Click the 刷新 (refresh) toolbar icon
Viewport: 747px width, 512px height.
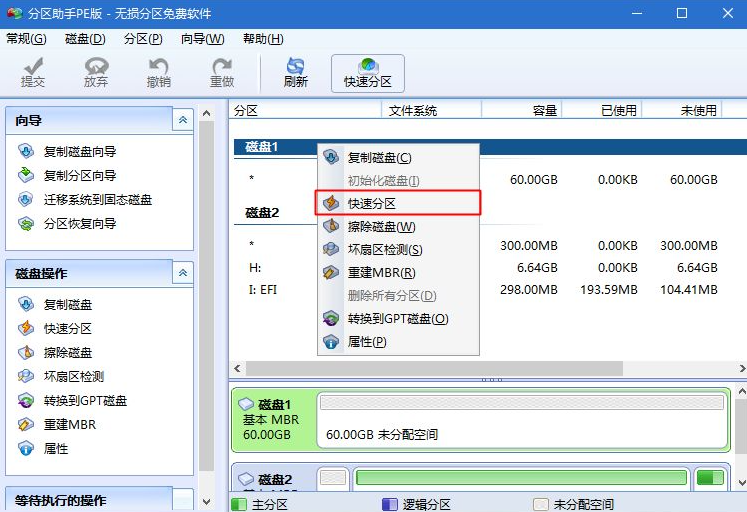[295, 72]
